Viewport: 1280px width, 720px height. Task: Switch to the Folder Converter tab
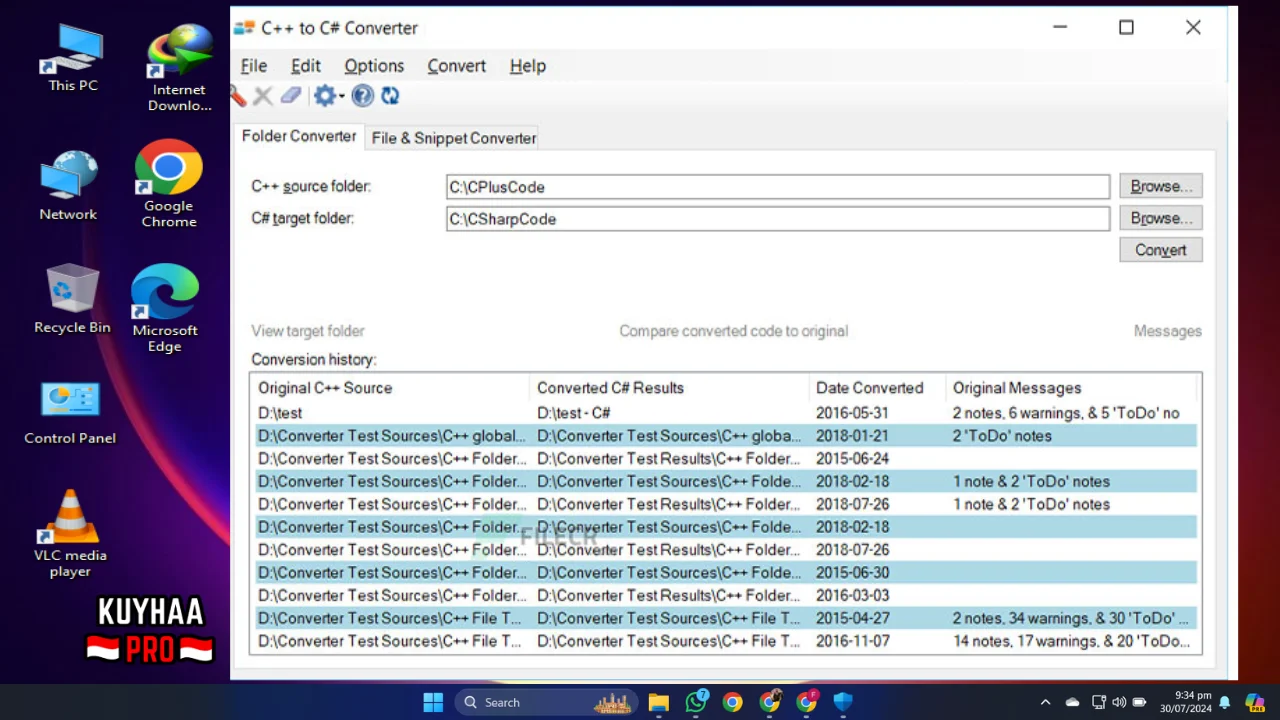299,136
